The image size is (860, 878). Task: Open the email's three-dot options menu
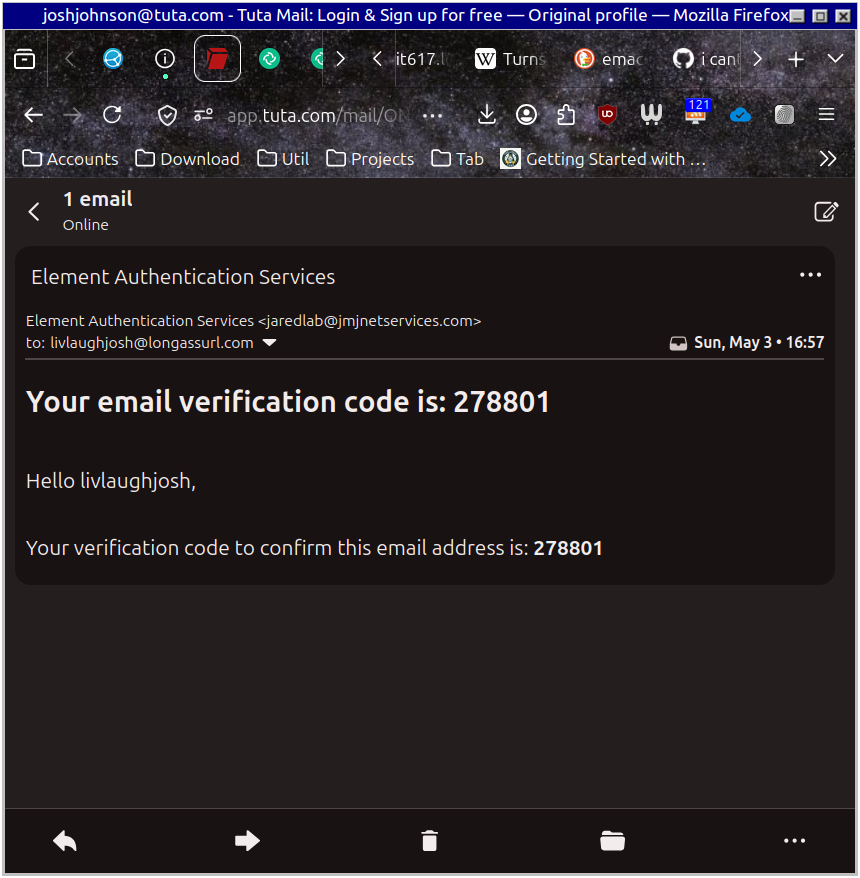(810, 275)
